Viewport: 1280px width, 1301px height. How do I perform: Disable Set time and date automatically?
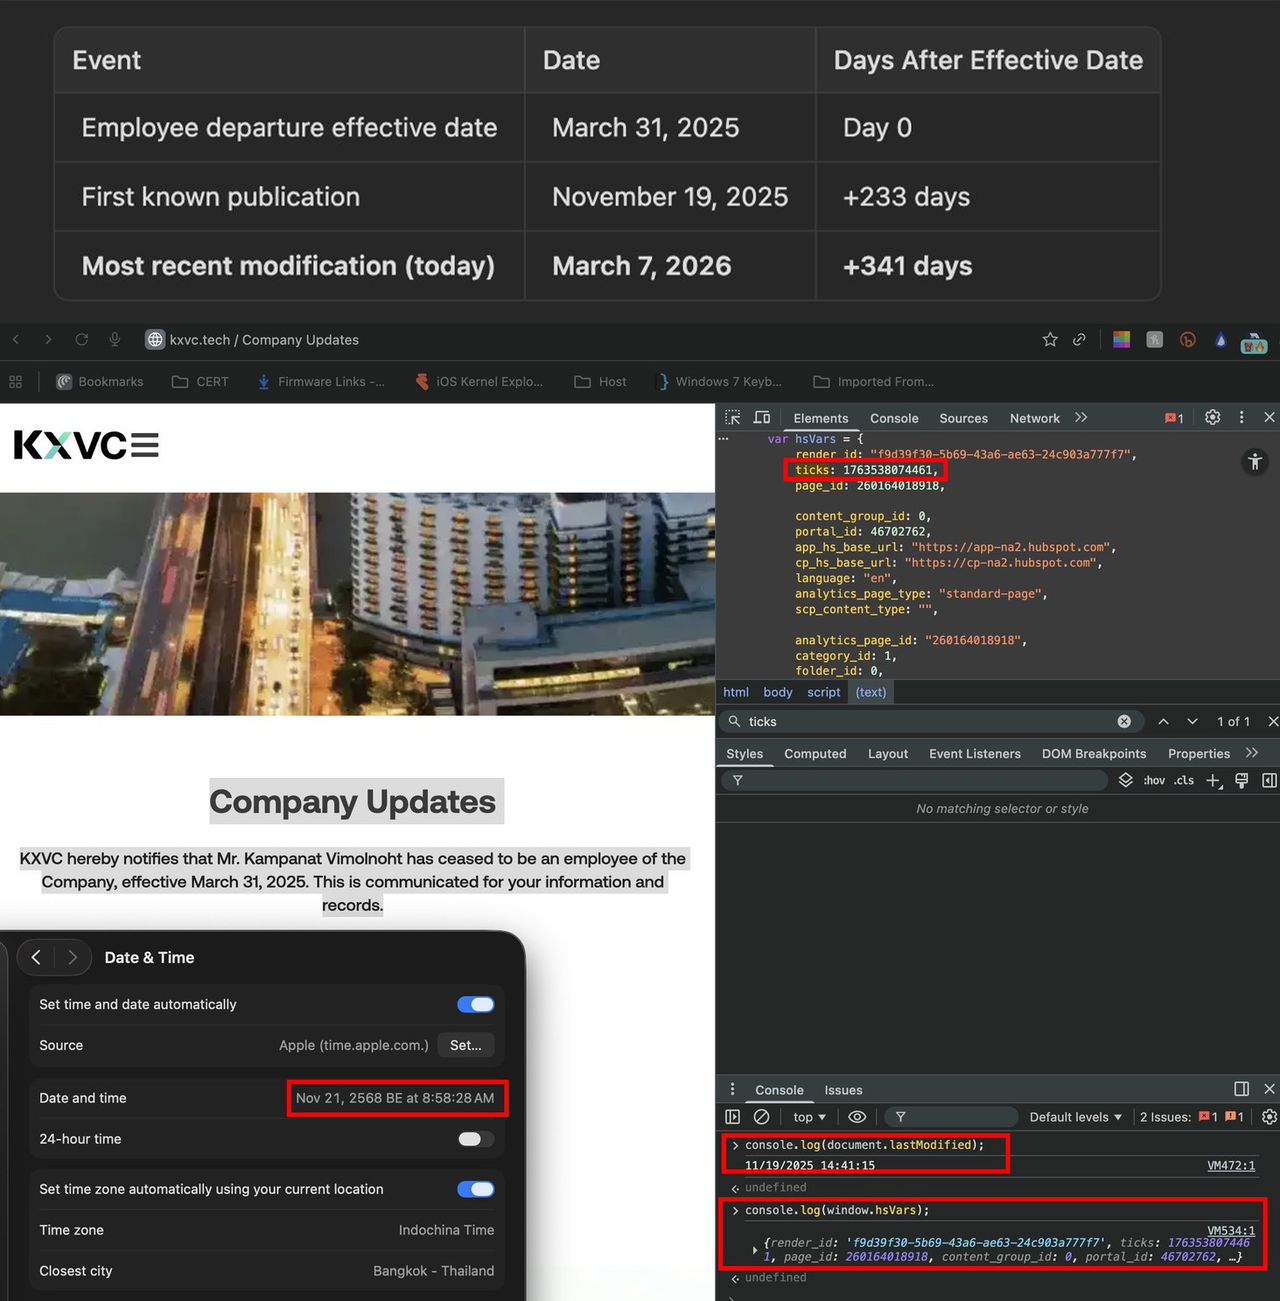[475, 1004]
